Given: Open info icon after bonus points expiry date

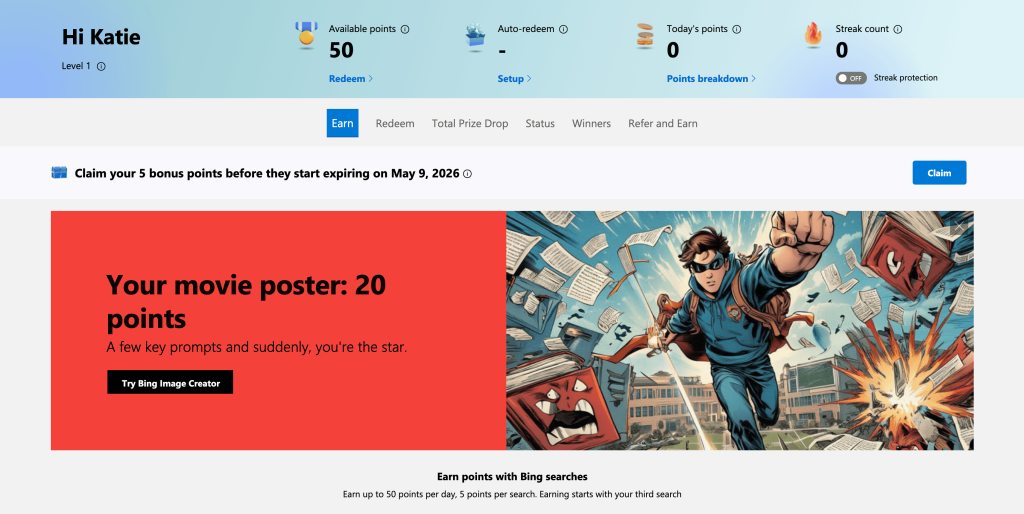Looking at the screenshot, I should pyautogui.click(x=468, y=174).
